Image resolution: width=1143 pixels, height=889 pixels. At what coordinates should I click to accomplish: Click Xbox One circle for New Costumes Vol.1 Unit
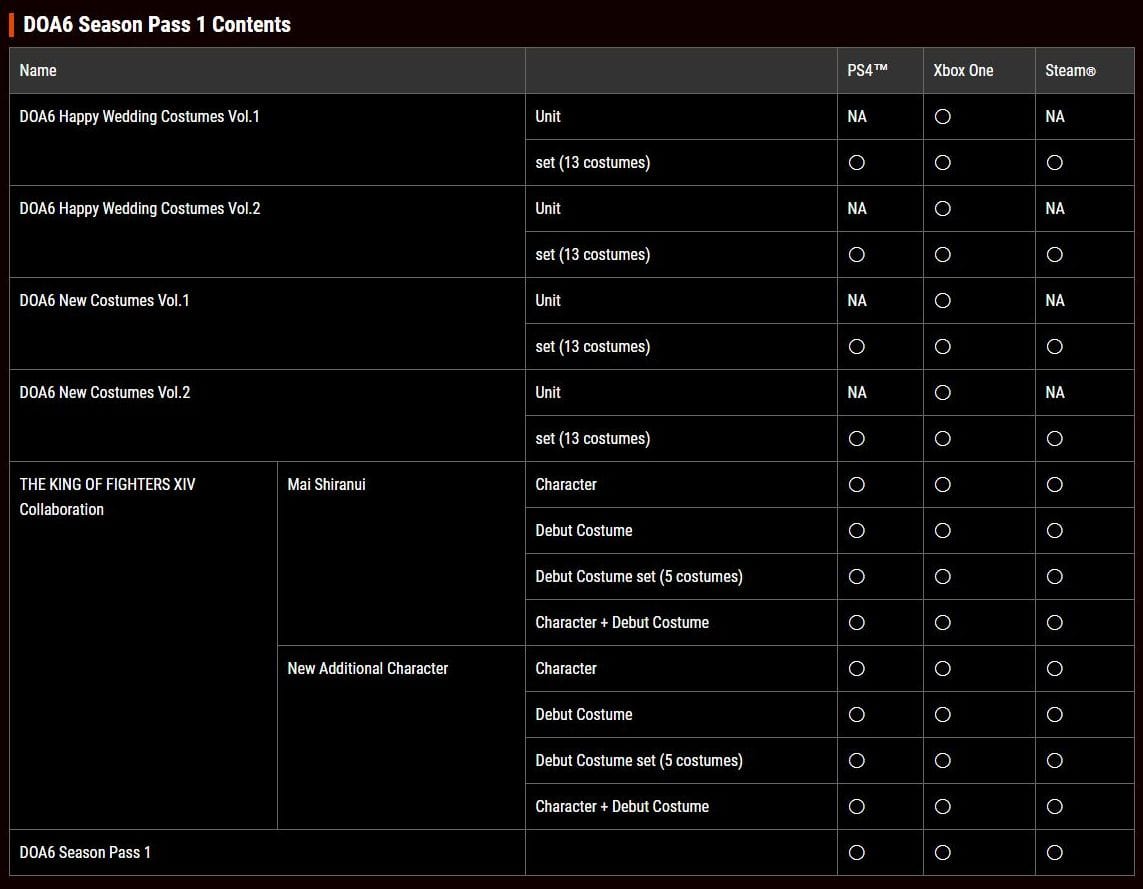[x=942, y=301]
